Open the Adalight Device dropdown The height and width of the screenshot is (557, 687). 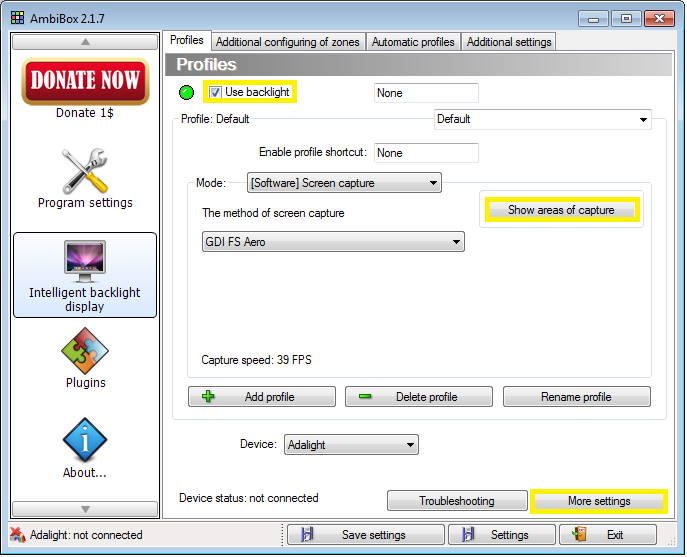coord(351,445)
